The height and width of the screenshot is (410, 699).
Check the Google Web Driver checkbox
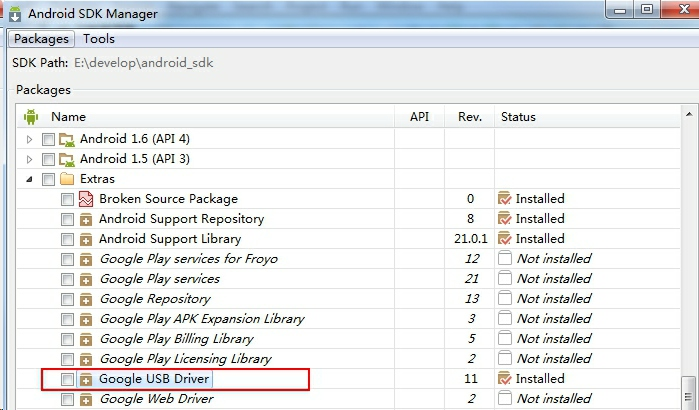point(67,399)
